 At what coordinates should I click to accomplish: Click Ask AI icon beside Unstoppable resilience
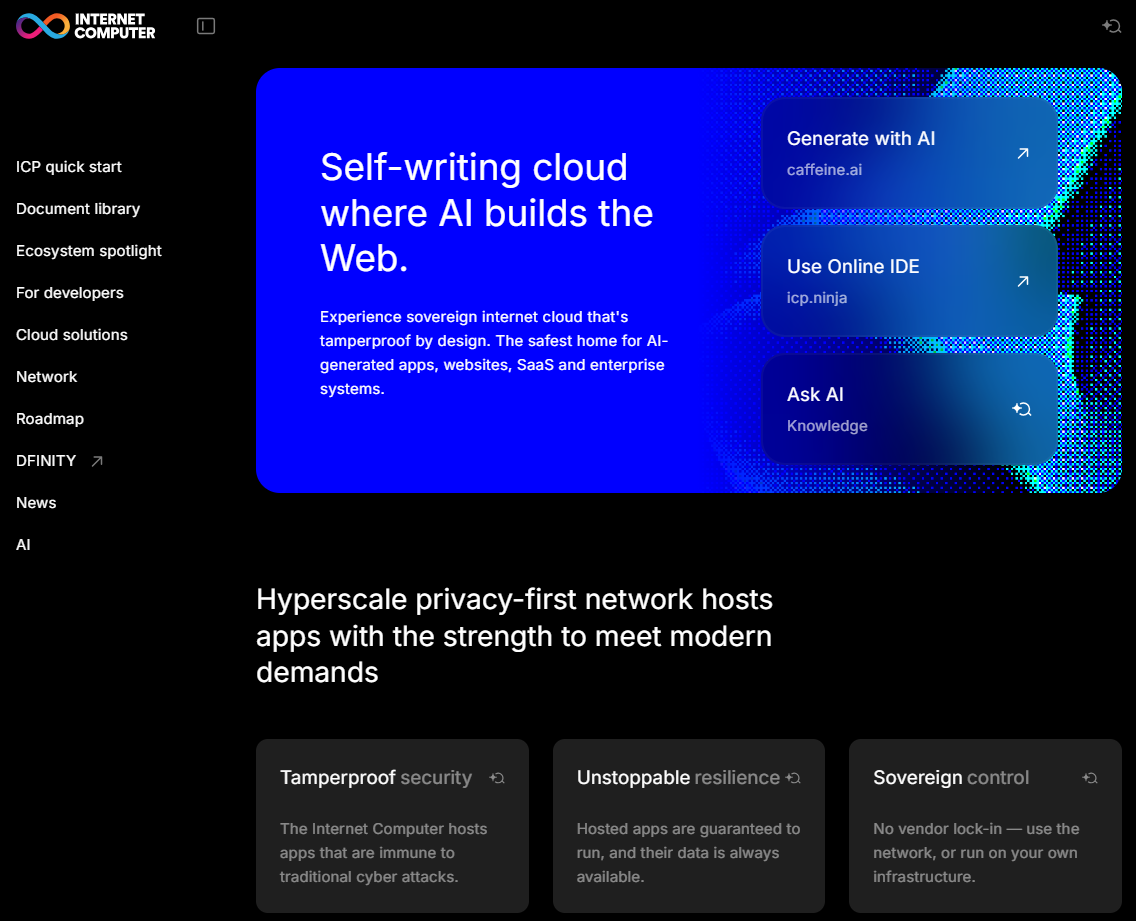[x=793, y=778]
